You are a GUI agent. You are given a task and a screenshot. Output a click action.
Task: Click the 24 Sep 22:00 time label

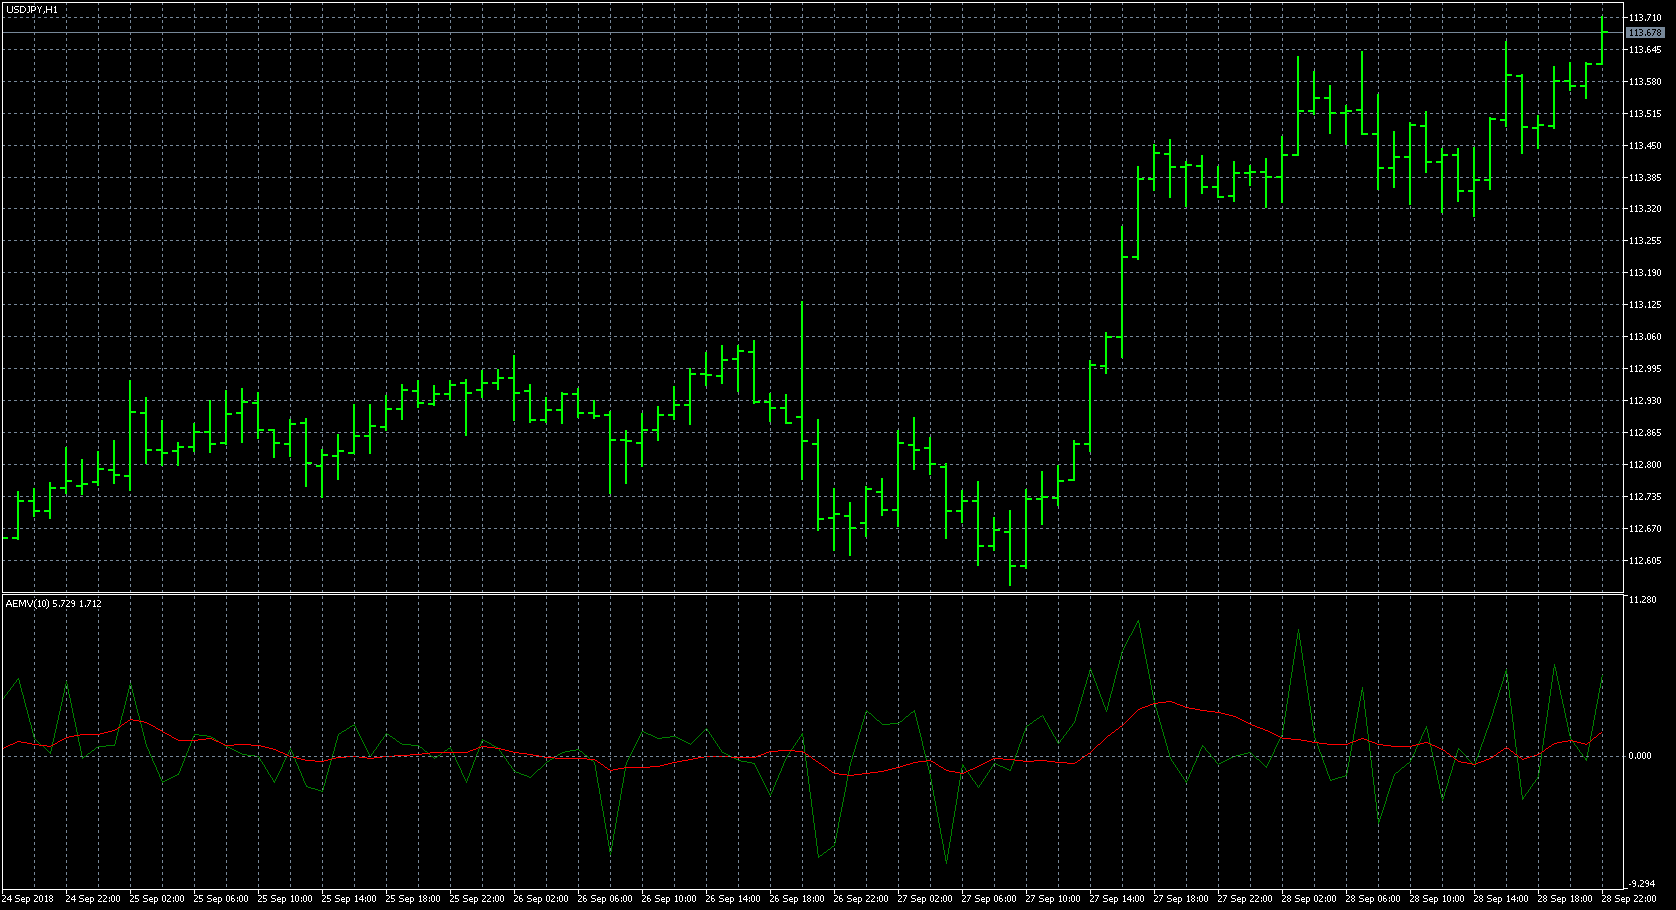93,899
